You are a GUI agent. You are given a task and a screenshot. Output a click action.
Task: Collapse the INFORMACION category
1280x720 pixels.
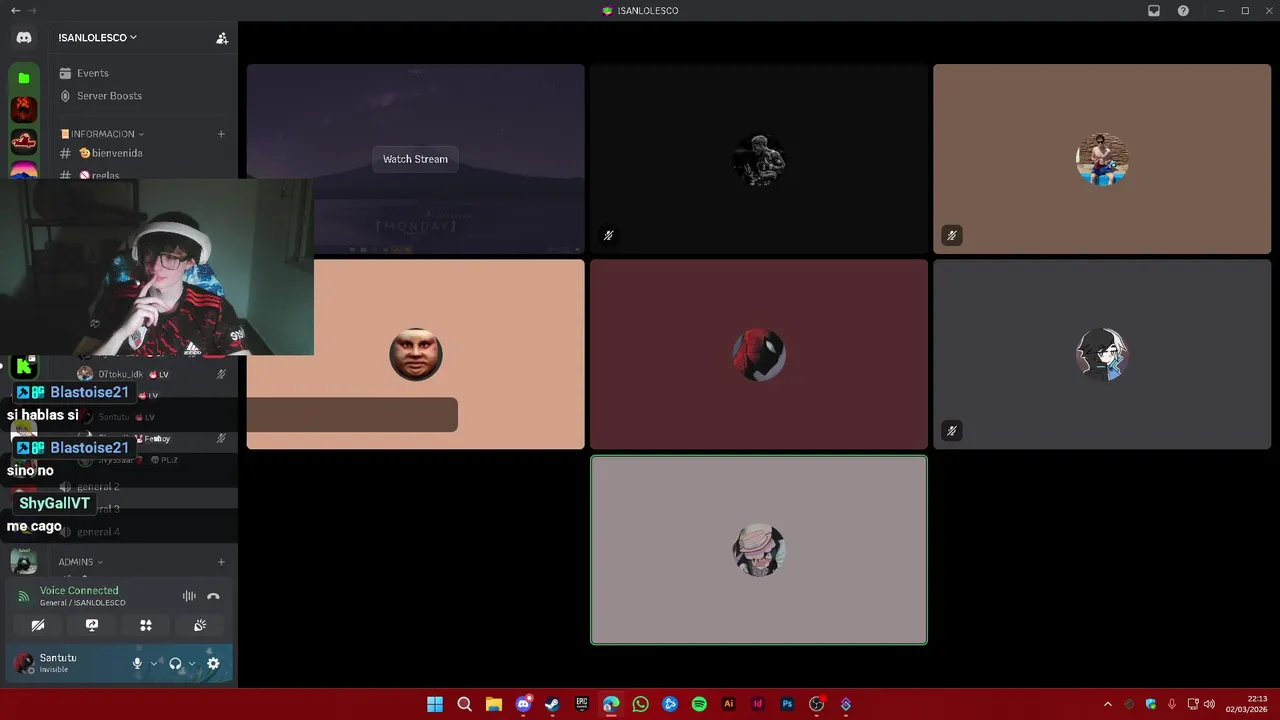pyautogui.click(x=102, y=134)
